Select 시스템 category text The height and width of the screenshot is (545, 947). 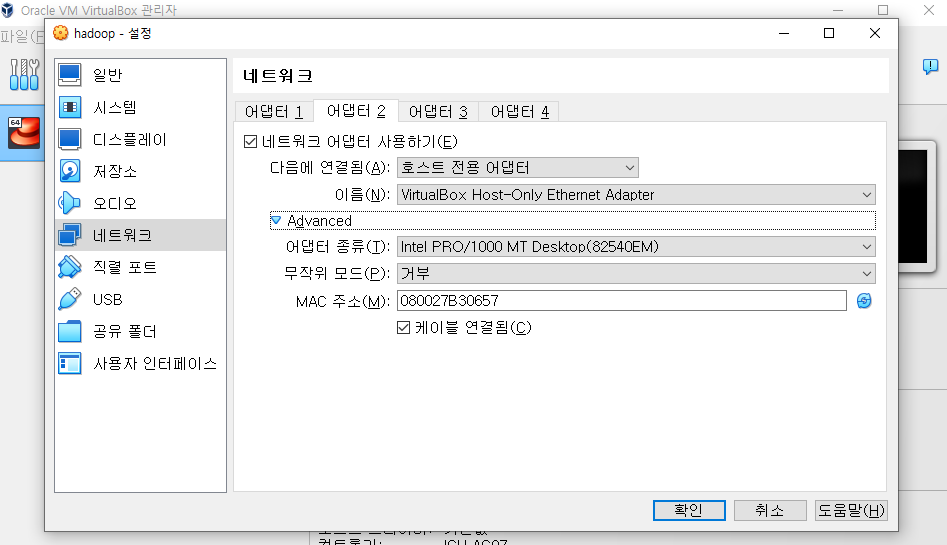(115, 107)
